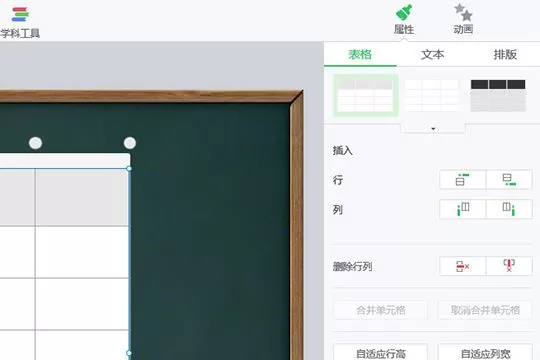Screen dimensions: 540x360
Task: Click the 合并单元格 button
Action: click(381, 310)
